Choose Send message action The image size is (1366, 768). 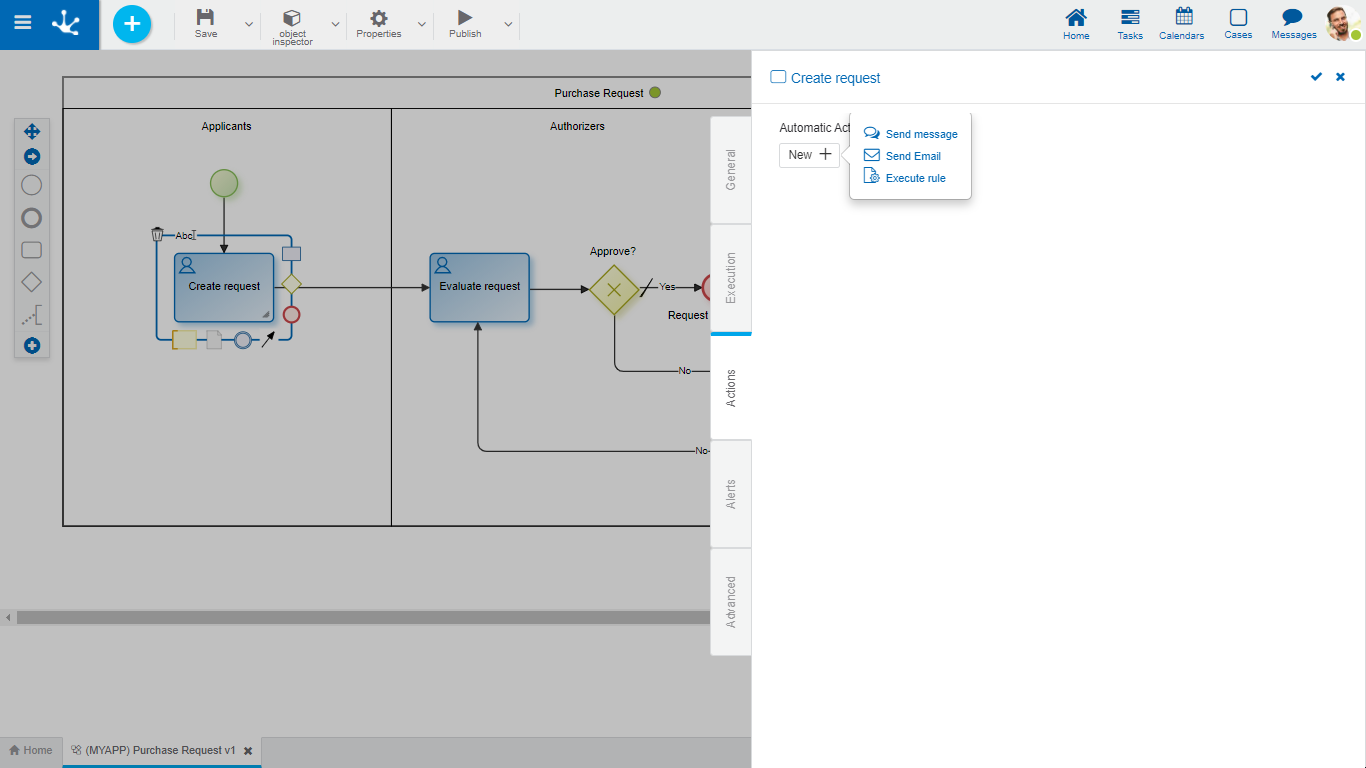click(x=910, y=134)
